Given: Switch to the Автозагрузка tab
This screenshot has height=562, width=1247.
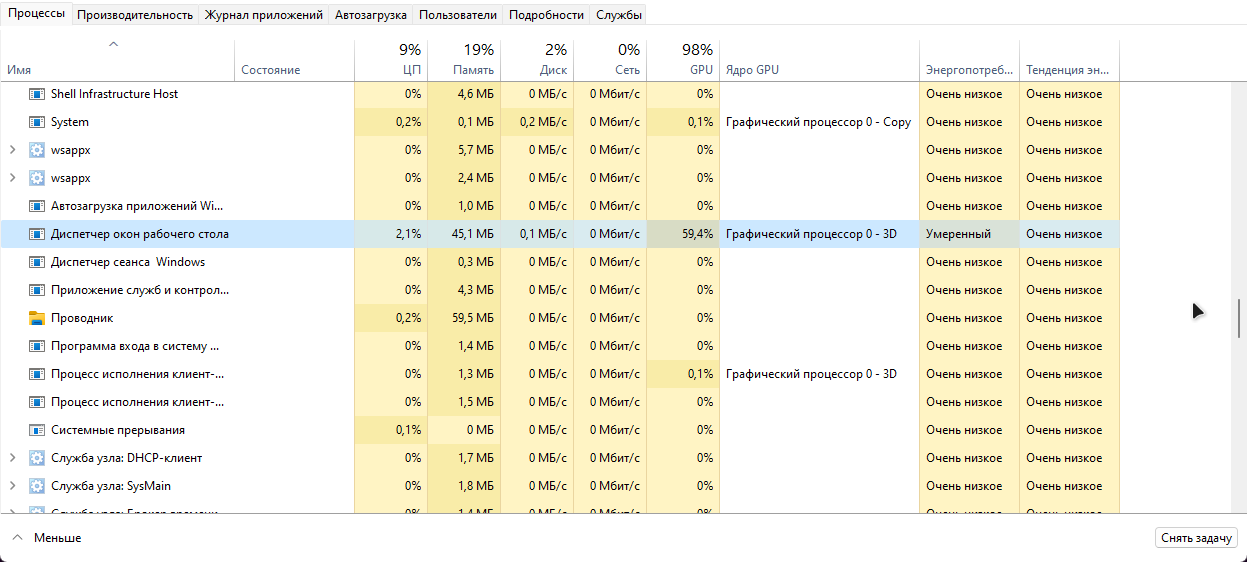Looking at the screenshot, I should click(371, 15).
